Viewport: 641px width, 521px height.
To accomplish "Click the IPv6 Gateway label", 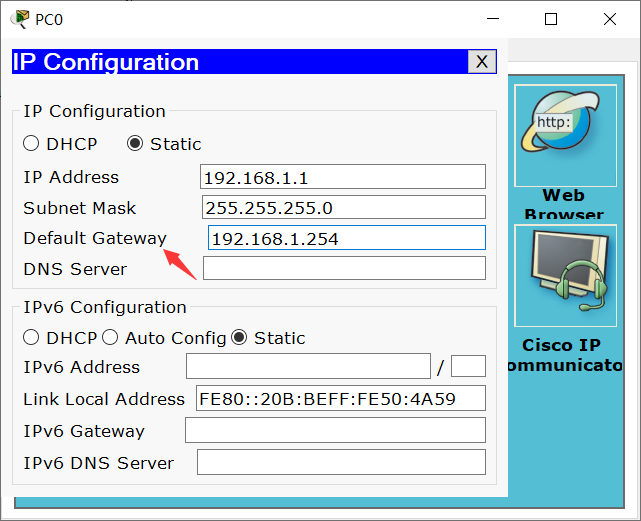I will click(84, 431).
